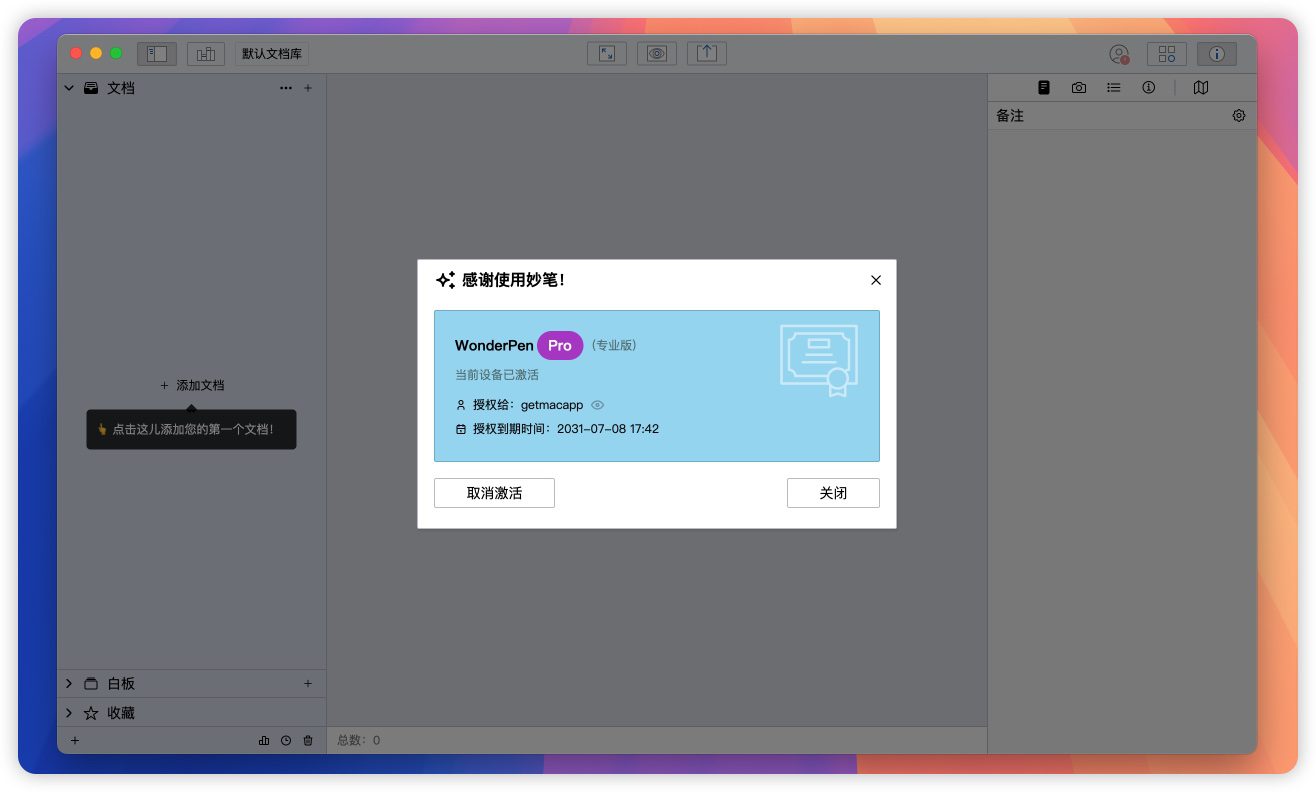Expand the 白板 section
Viewport: 1316px width, 792px height.
[x=69, y=684]
